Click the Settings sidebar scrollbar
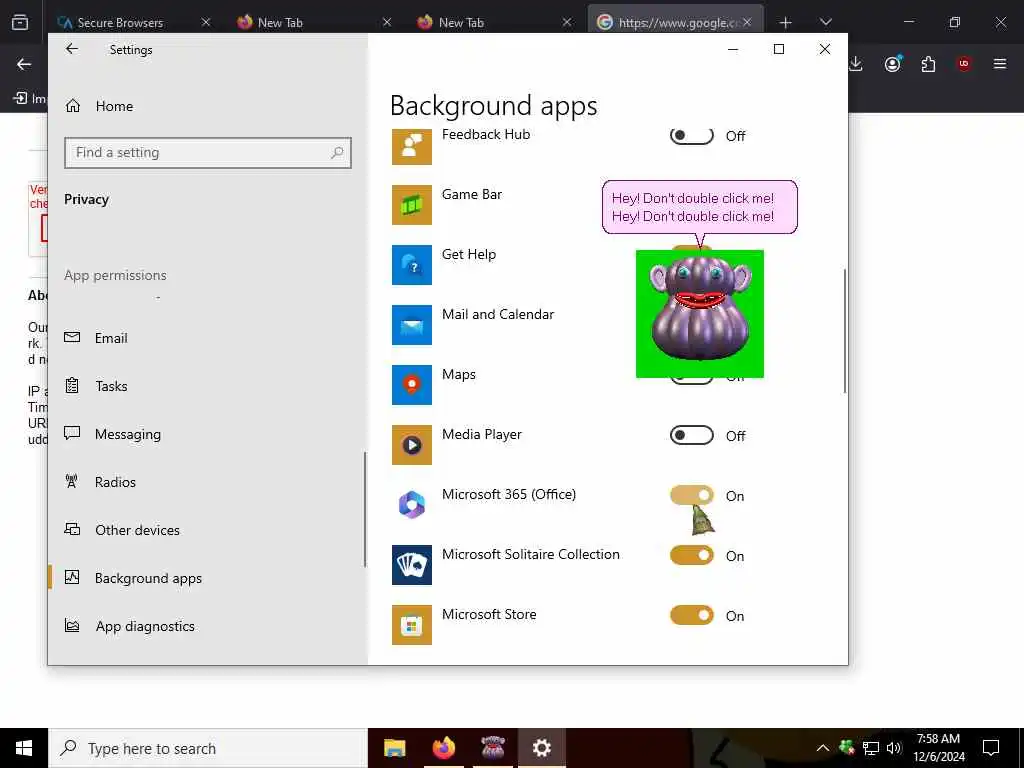 click(365, 509)
